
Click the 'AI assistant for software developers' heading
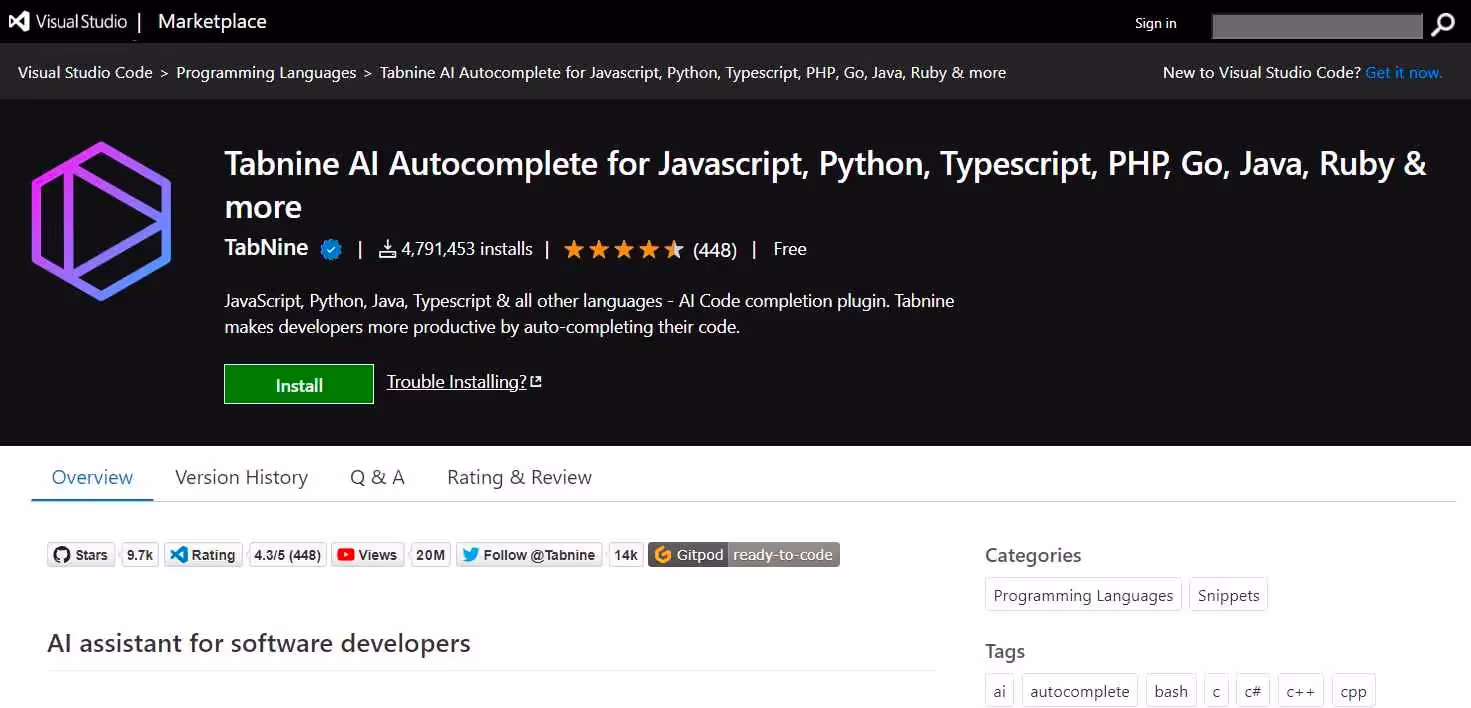click(259, 643)
